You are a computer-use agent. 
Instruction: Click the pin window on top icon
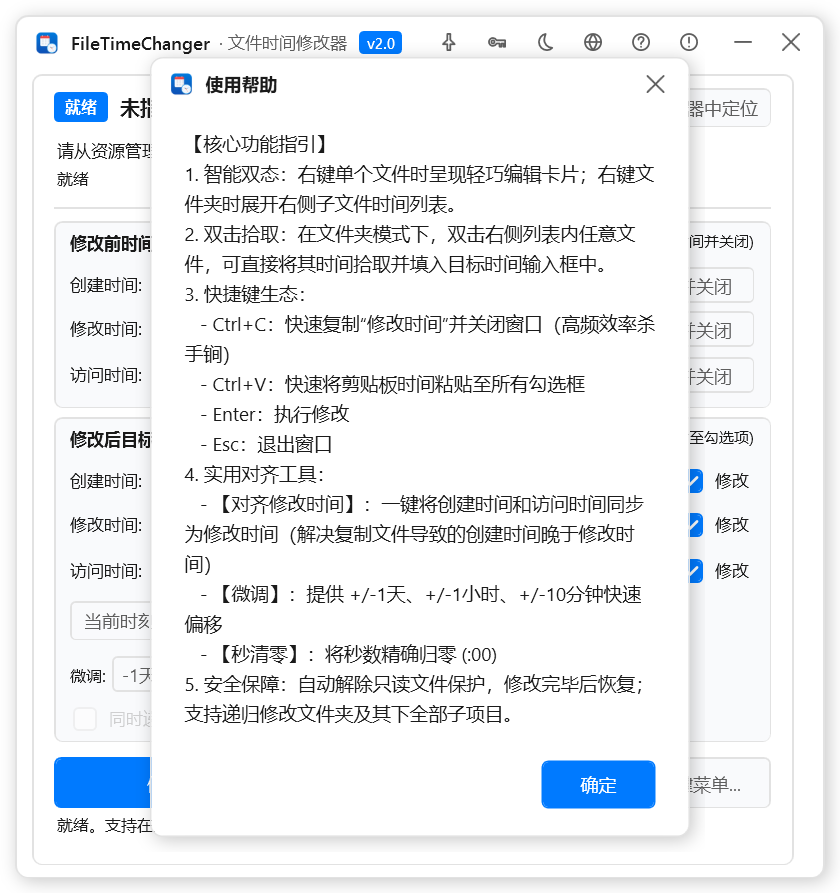pyautogui.click(x=449, y=42)
